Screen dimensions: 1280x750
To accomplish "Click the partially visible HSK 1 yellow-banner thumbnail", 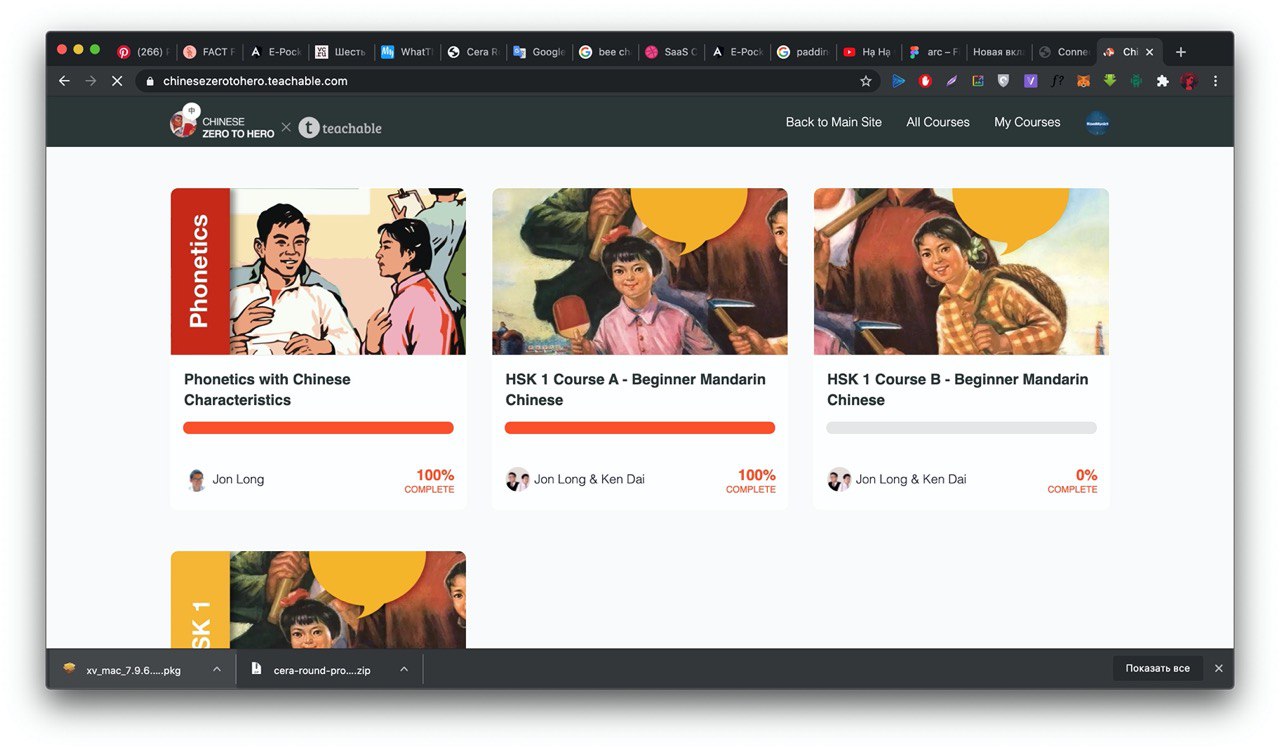I will pyautogui.click(x=318, y=599).
